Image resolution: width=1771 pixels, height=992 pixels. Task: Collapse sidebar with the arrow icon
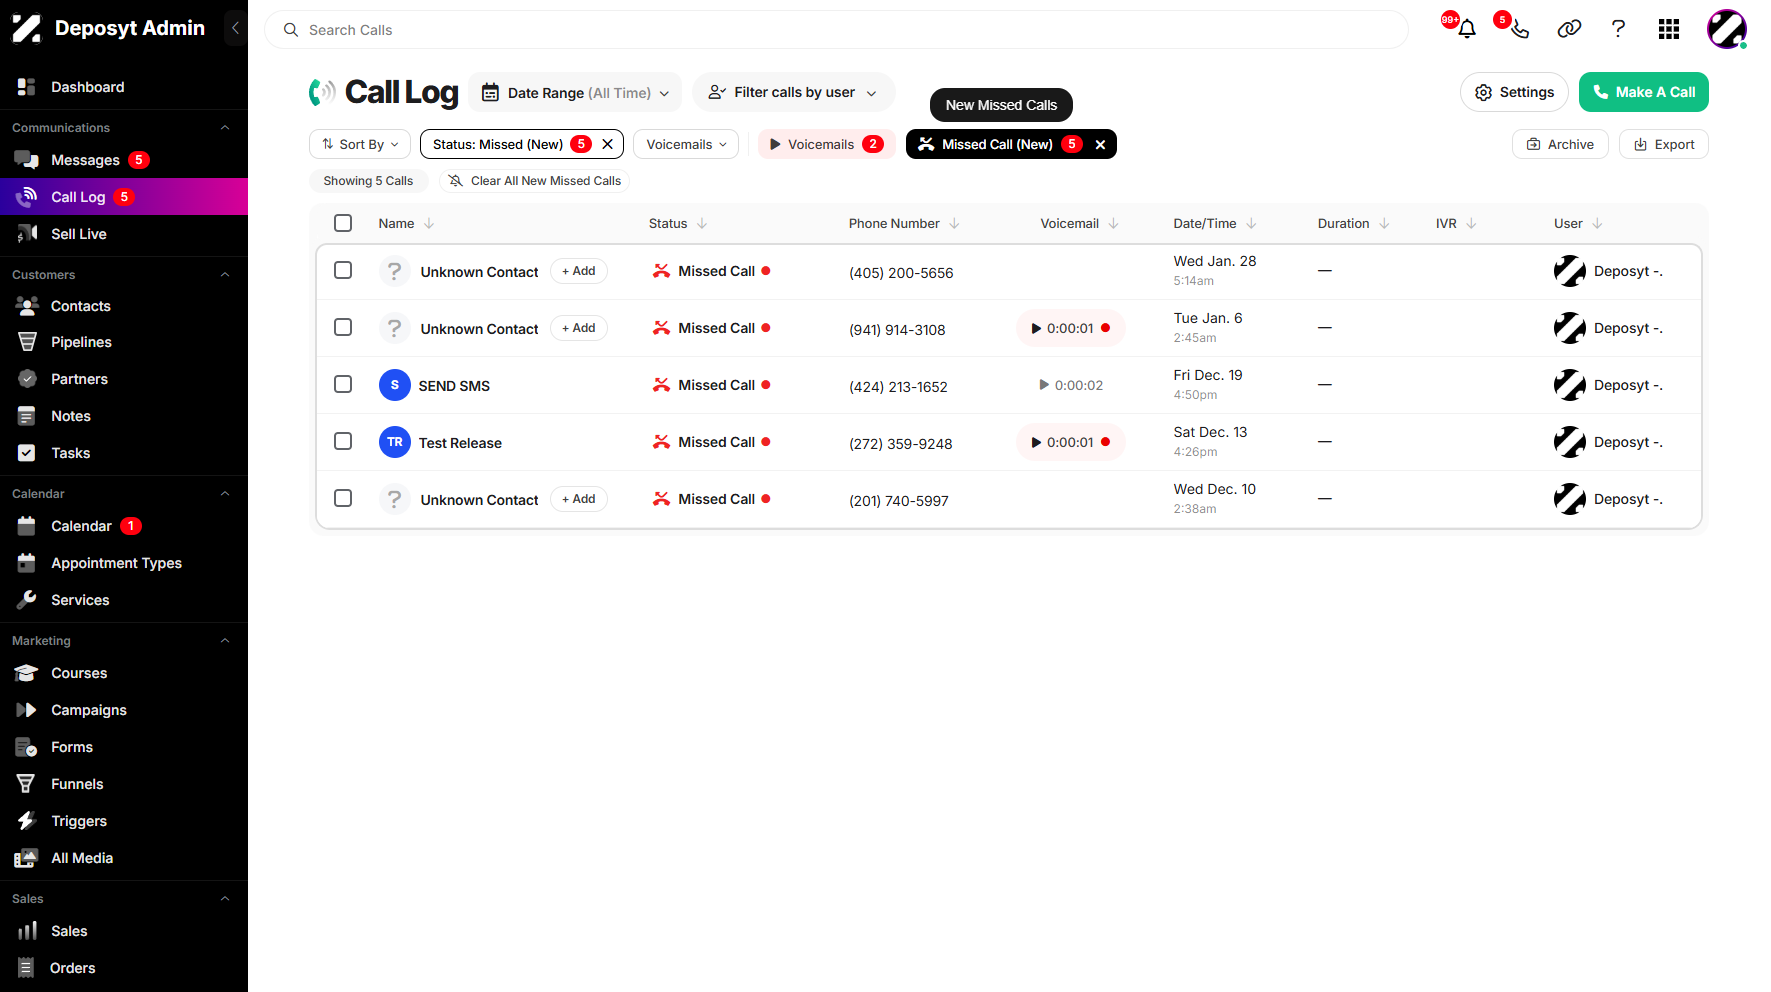coord(235,28)
